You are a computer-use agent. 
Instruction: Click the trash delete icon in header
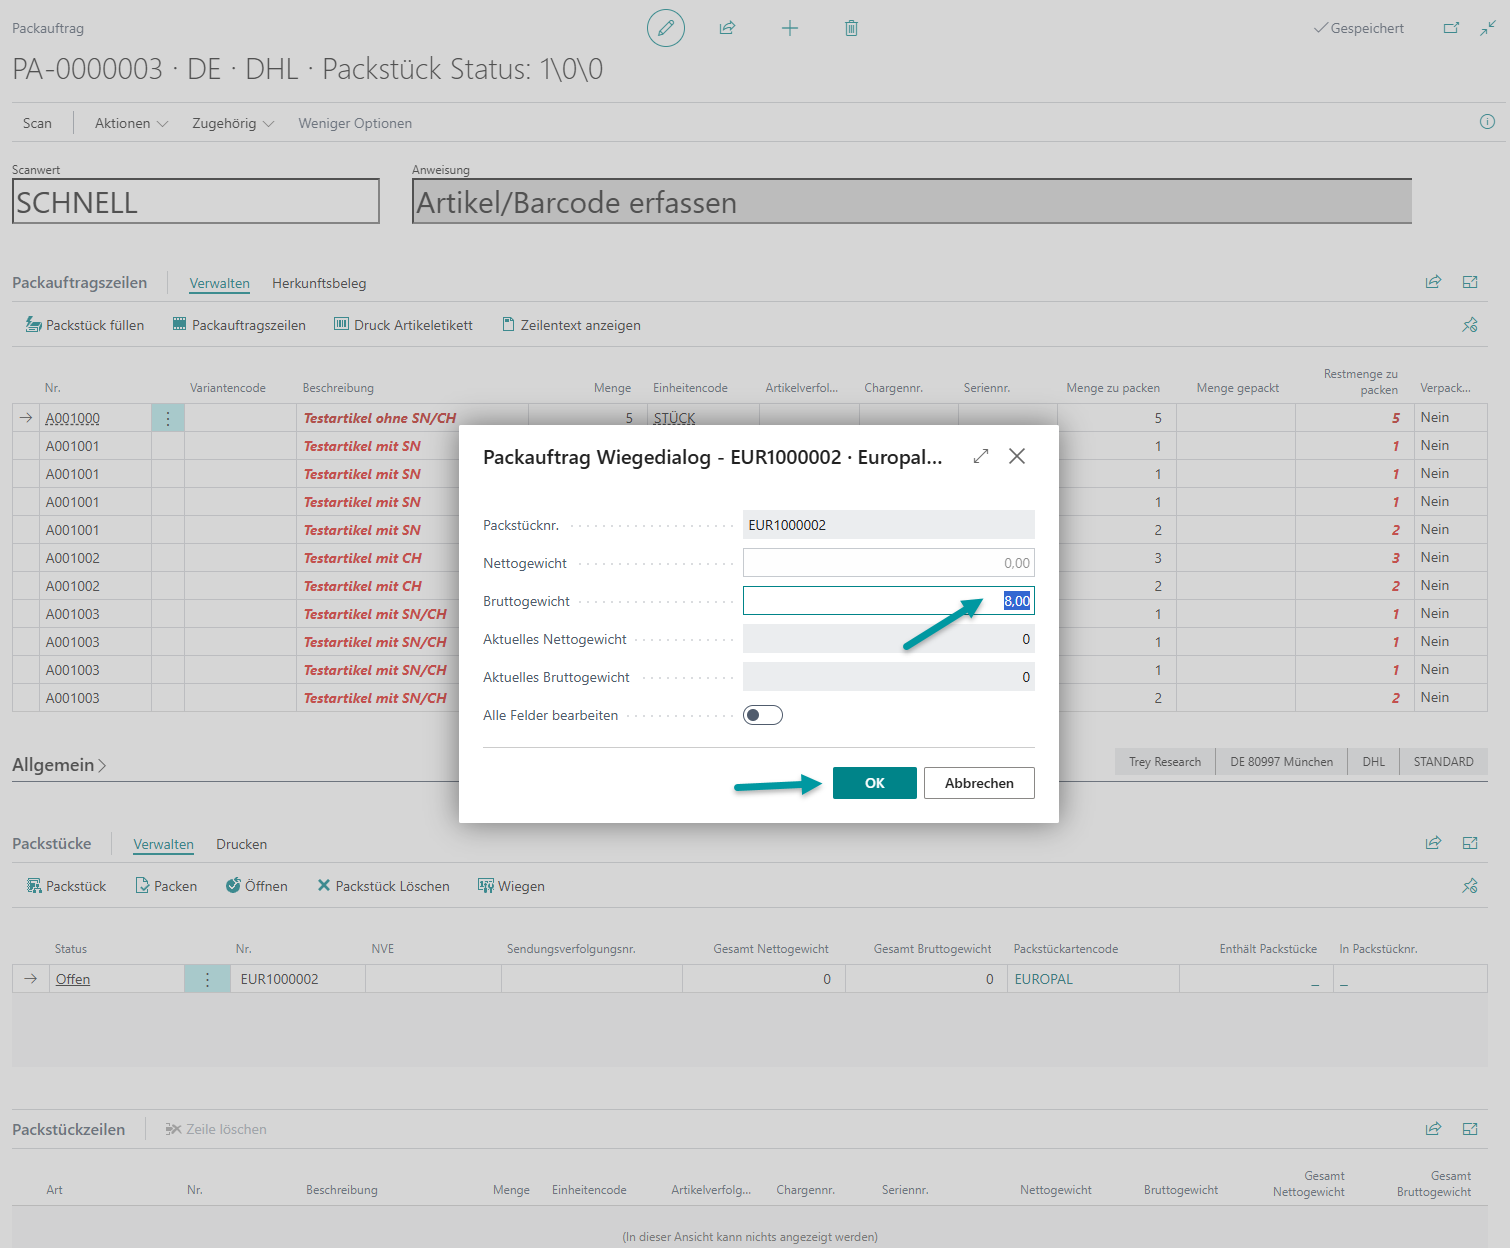(x=851, y=28)
